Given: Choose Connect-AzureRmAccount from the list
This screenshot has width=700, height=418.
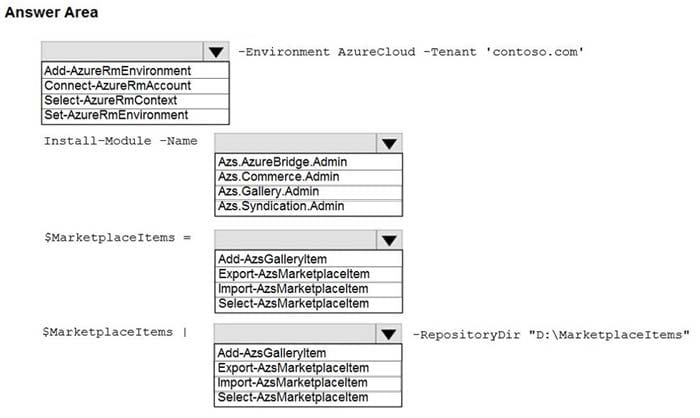Looking at the screenshot, I should [135, 86].
